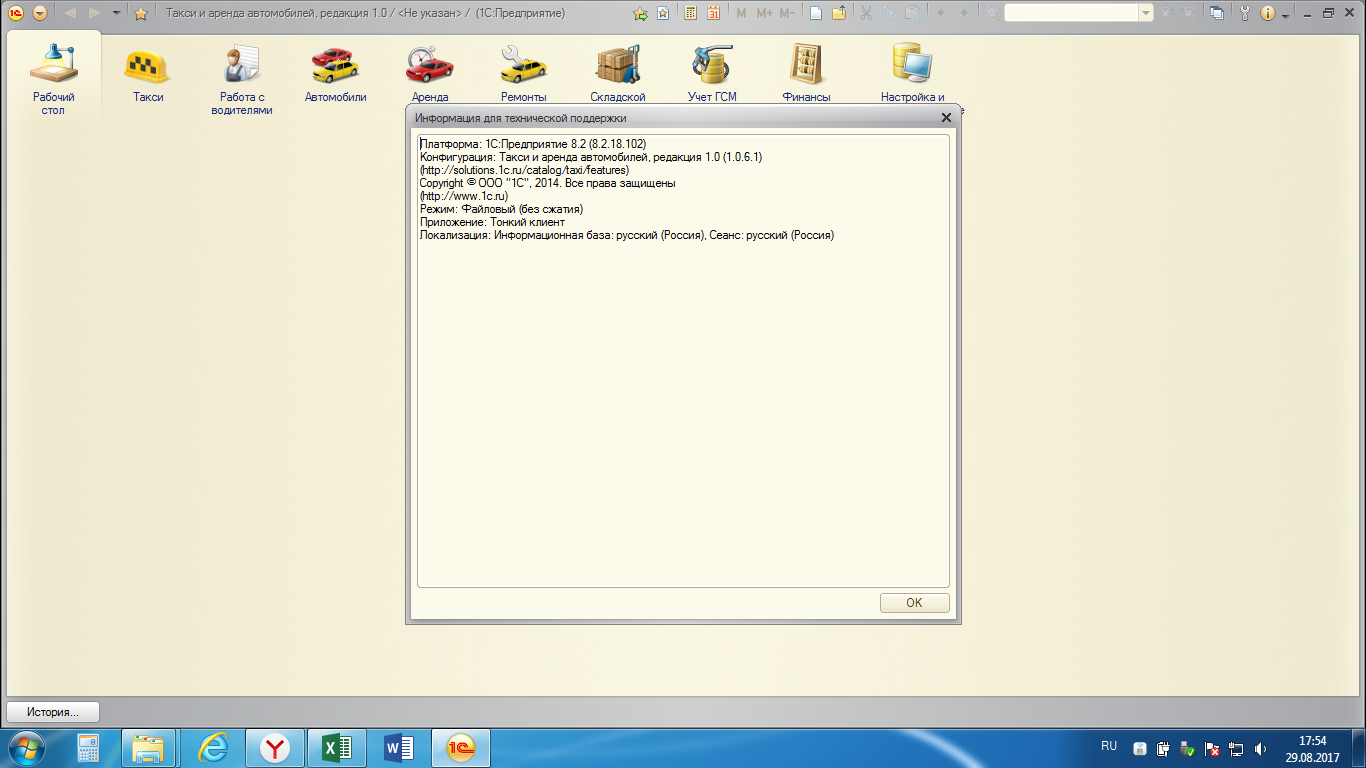The width and height of the screenshot is (1366, 768).
Task: Select the Учет ГСМ section
Action: pos(711,74)
